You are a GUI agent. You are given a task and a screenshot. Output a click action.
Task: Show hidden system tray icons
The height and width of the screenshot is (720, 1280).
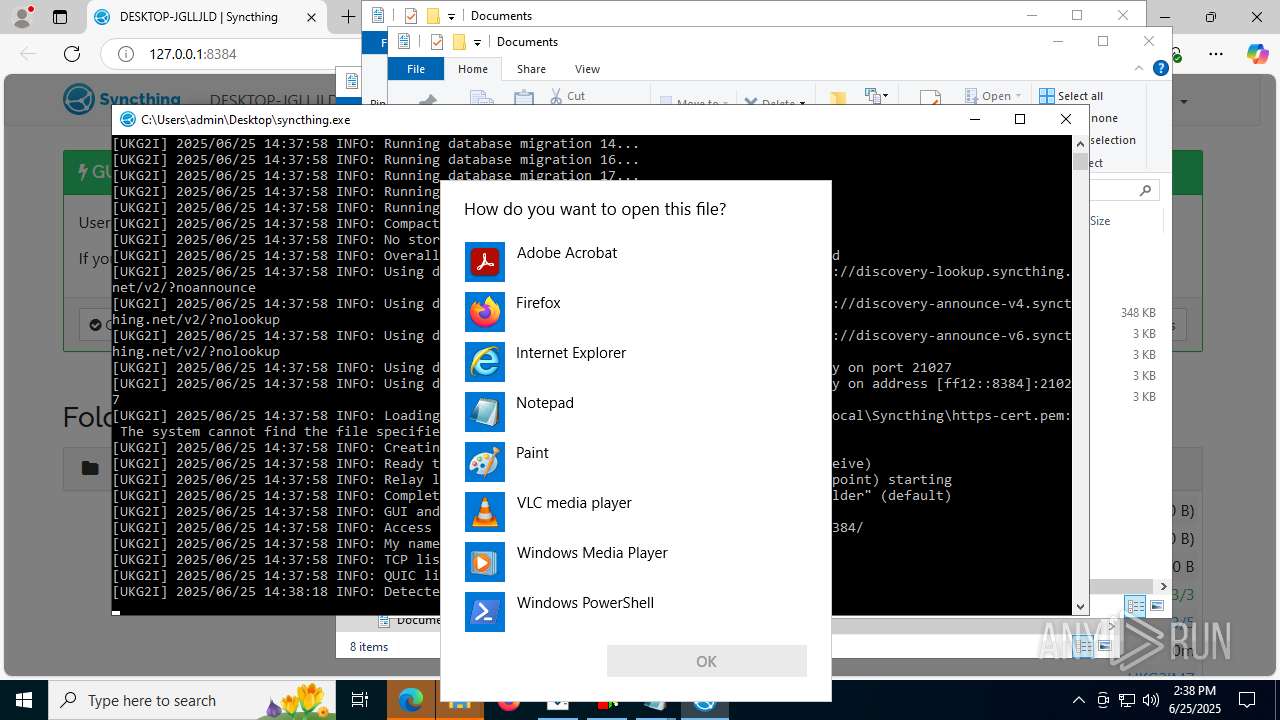point(1078,700)
